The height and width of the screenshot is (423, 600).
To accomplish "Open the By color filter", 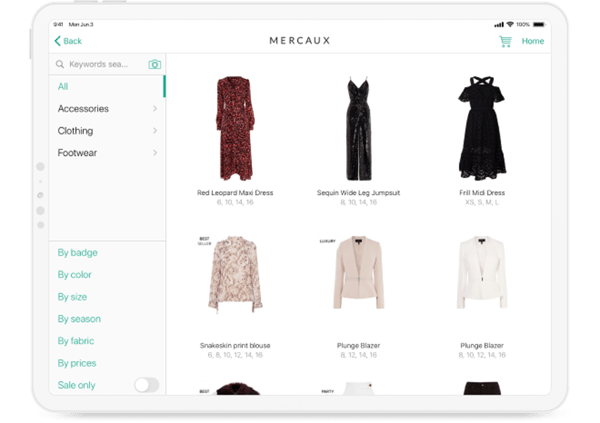I will point(74,274).
